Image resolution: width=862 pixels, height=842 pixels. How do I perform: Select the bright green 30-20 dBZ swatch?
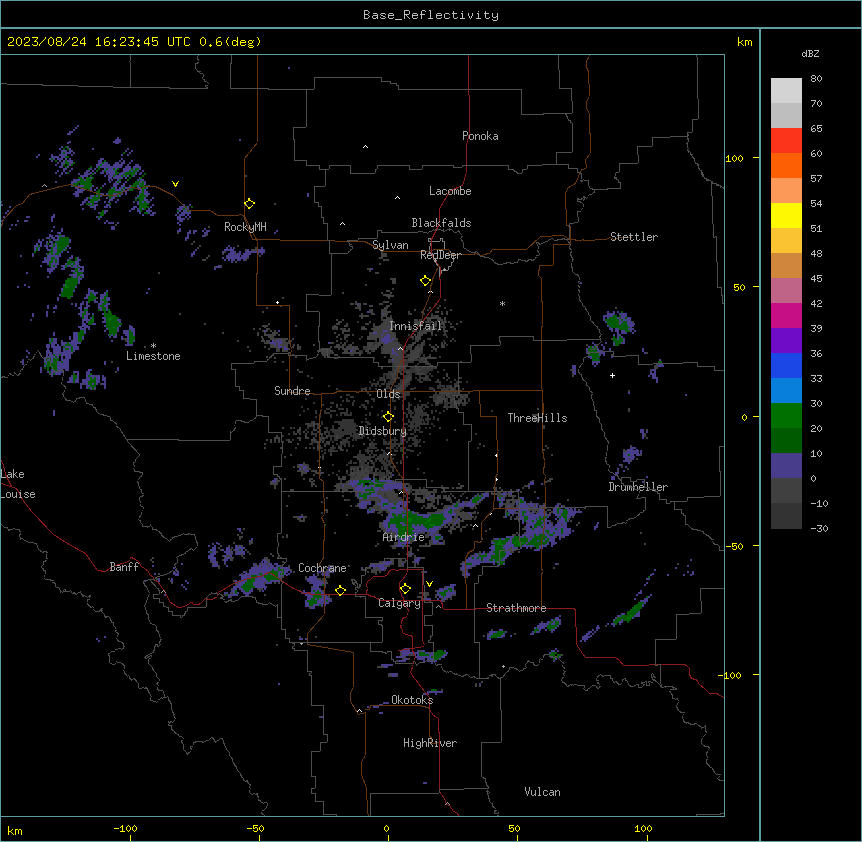point(786,416)
